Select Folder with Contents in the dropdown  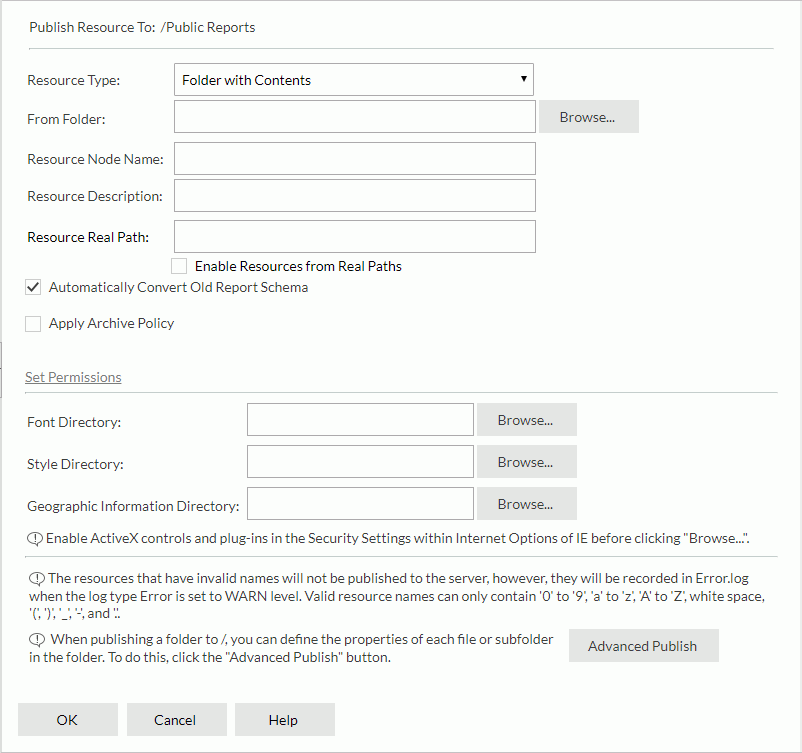click(354, 79)
